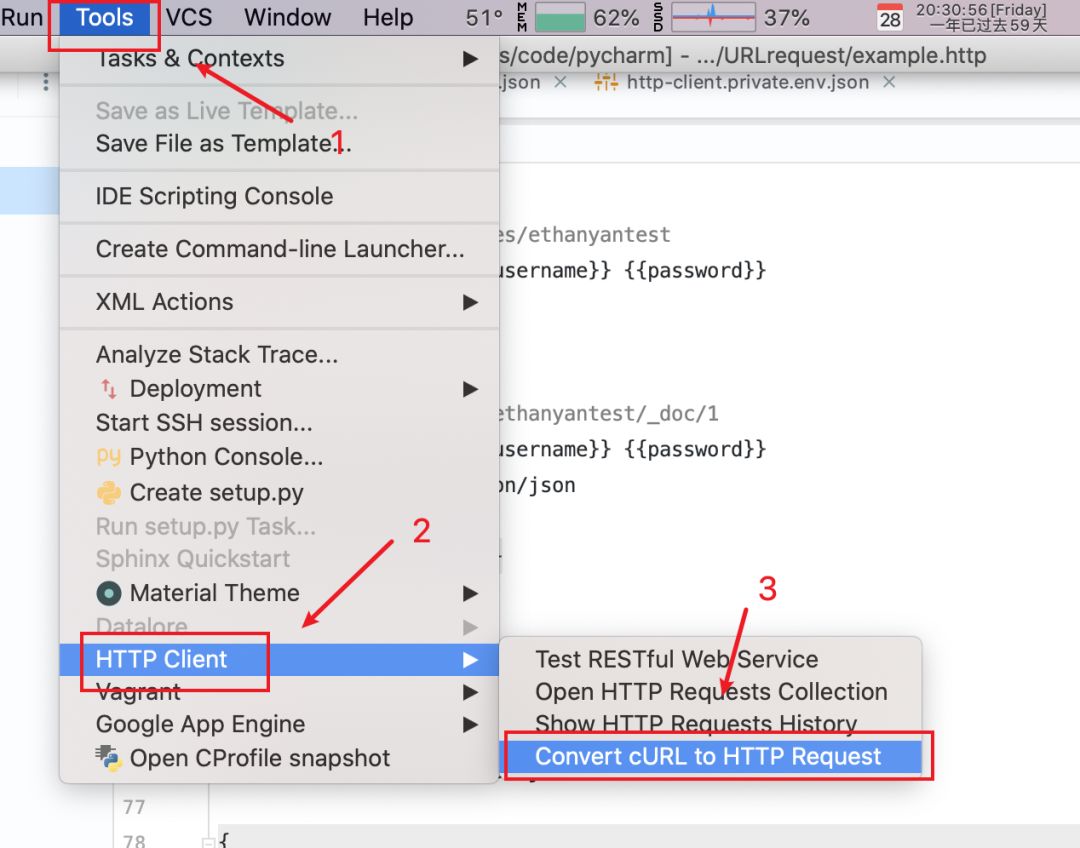Viewport: 1080px width, 848px height.
Task: Expand the Deployment submenu
Action: (279, 389)
